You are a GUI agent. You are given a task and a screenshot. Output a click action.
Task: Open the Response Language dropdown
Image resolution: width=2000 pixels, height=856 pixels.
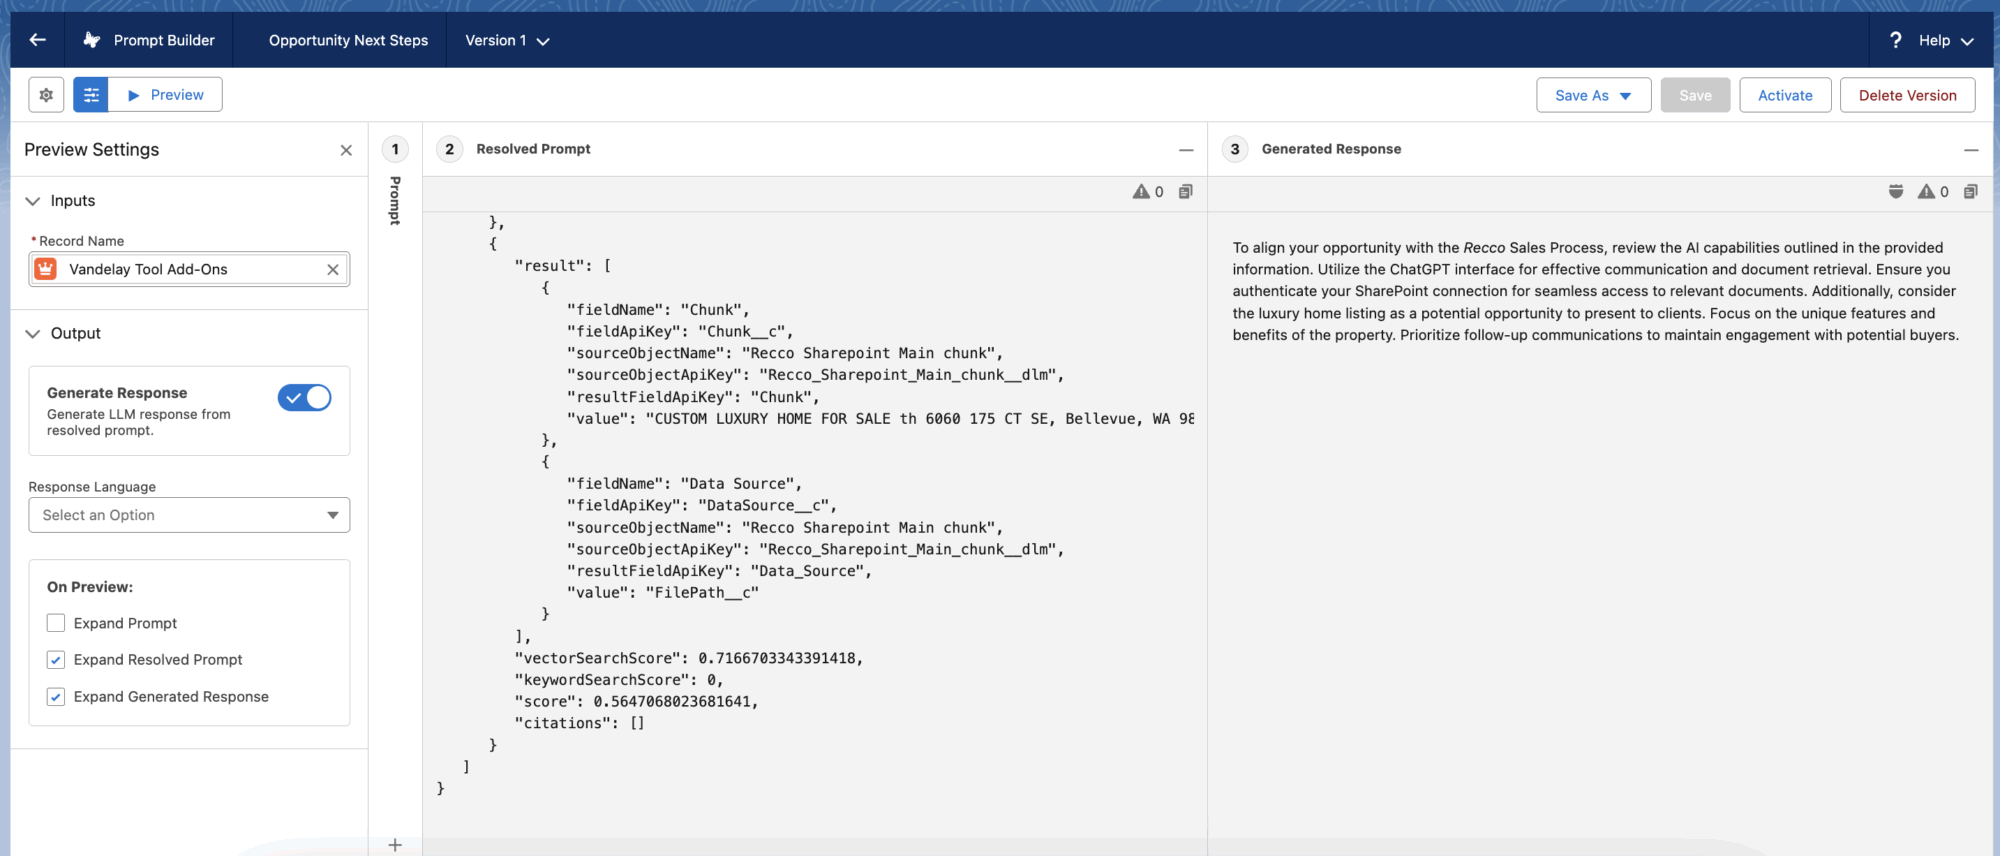point(189,515)
